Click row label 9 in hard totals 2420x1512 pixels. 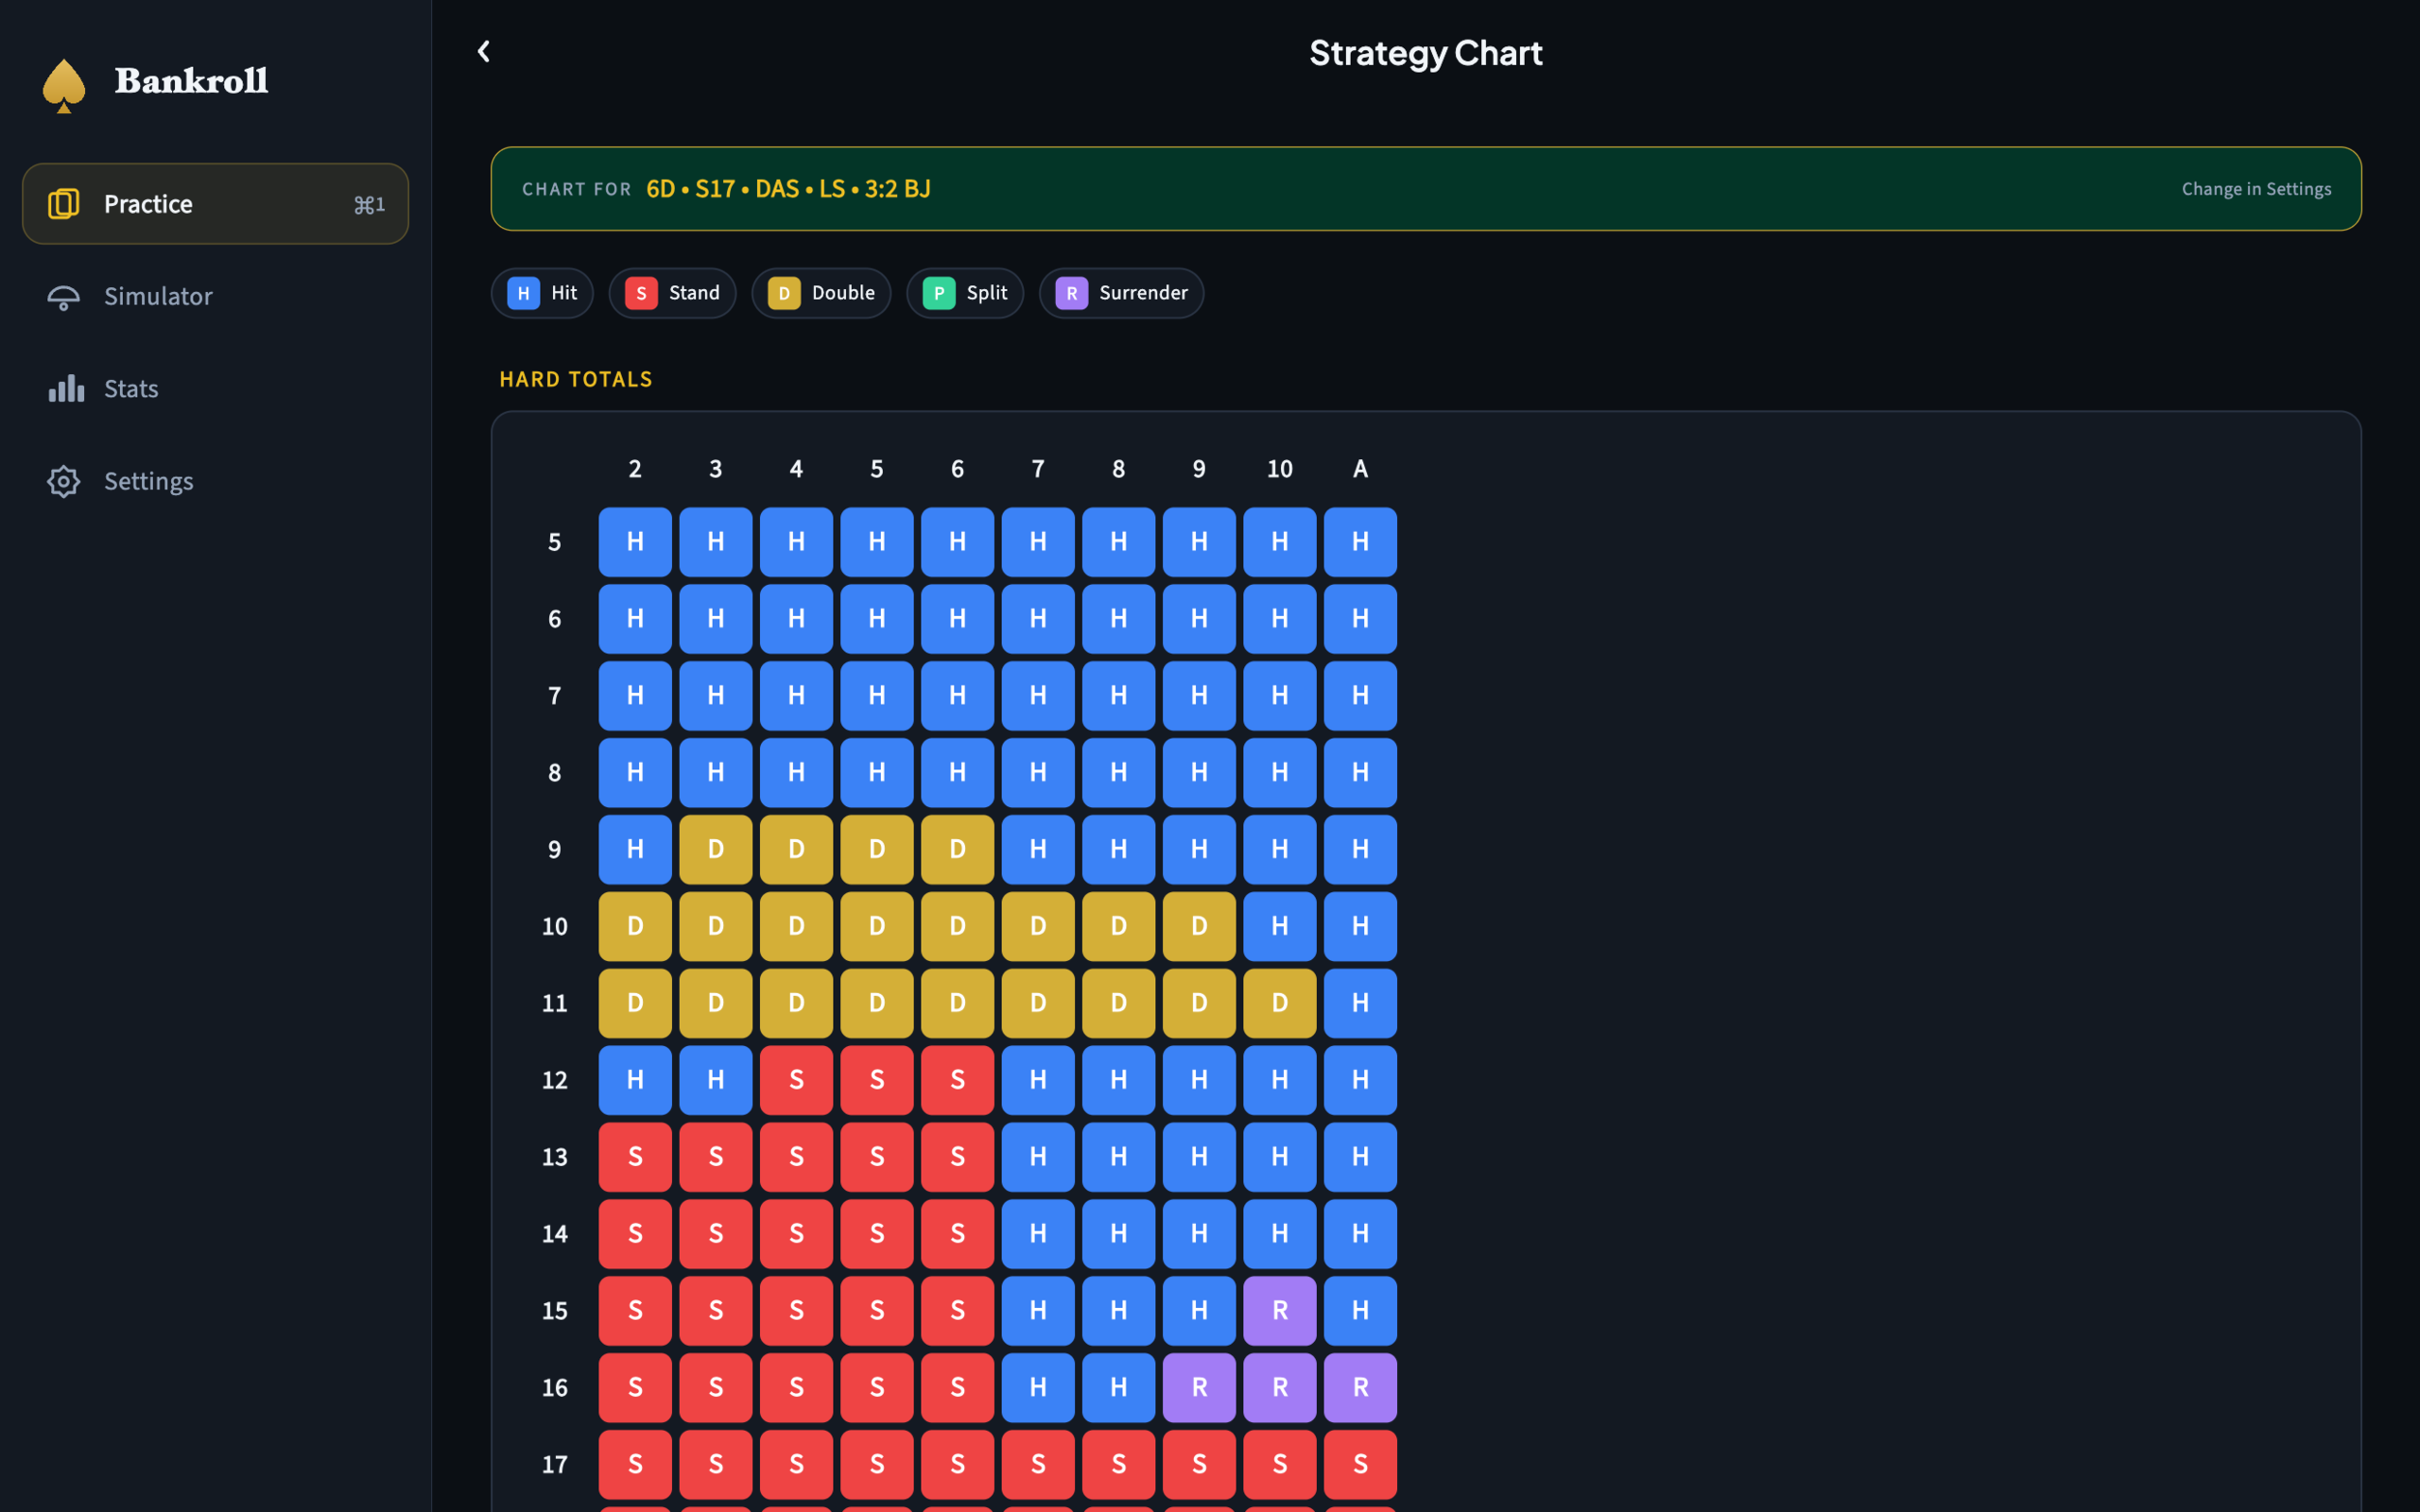coord(555,850)
